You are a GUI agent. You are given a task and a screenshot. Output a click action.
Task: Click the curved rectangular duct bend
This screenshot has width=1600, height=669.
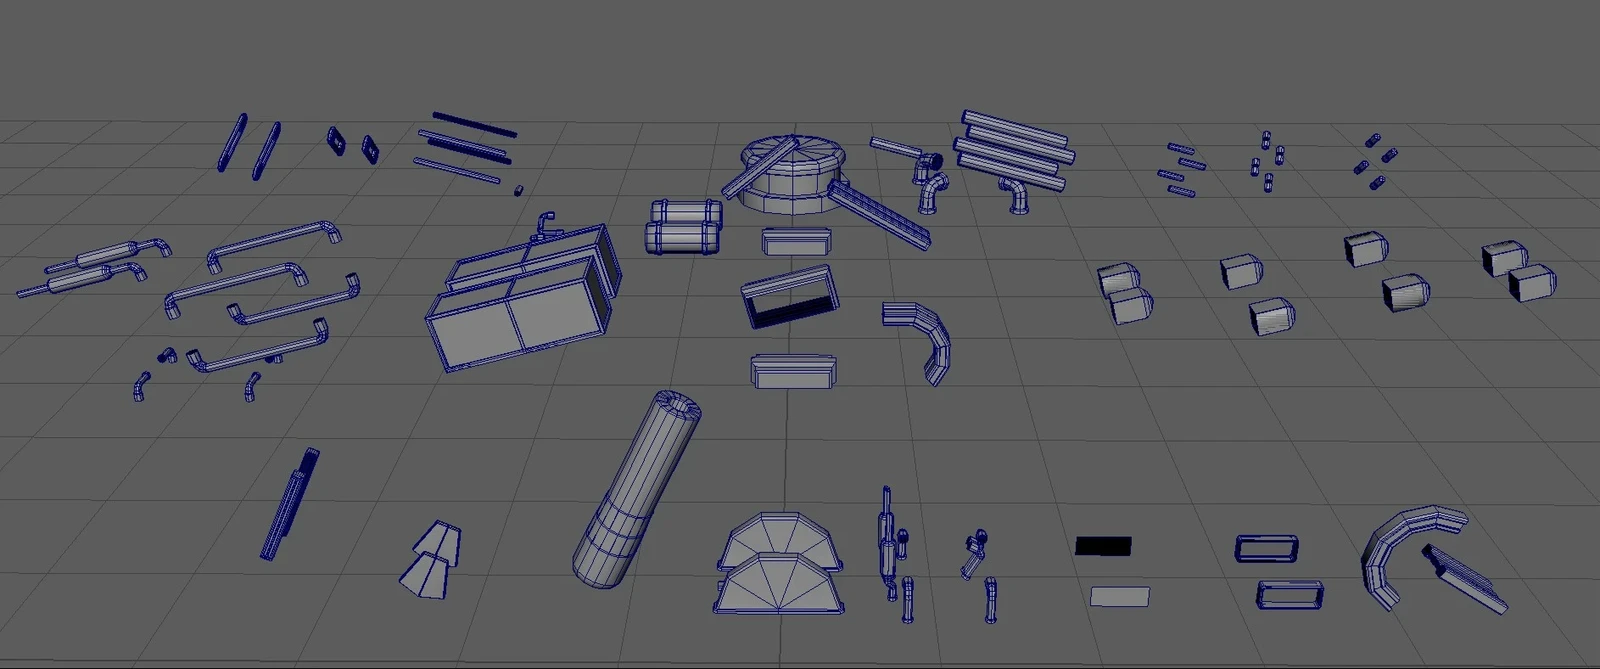click(x=920, y=341)
